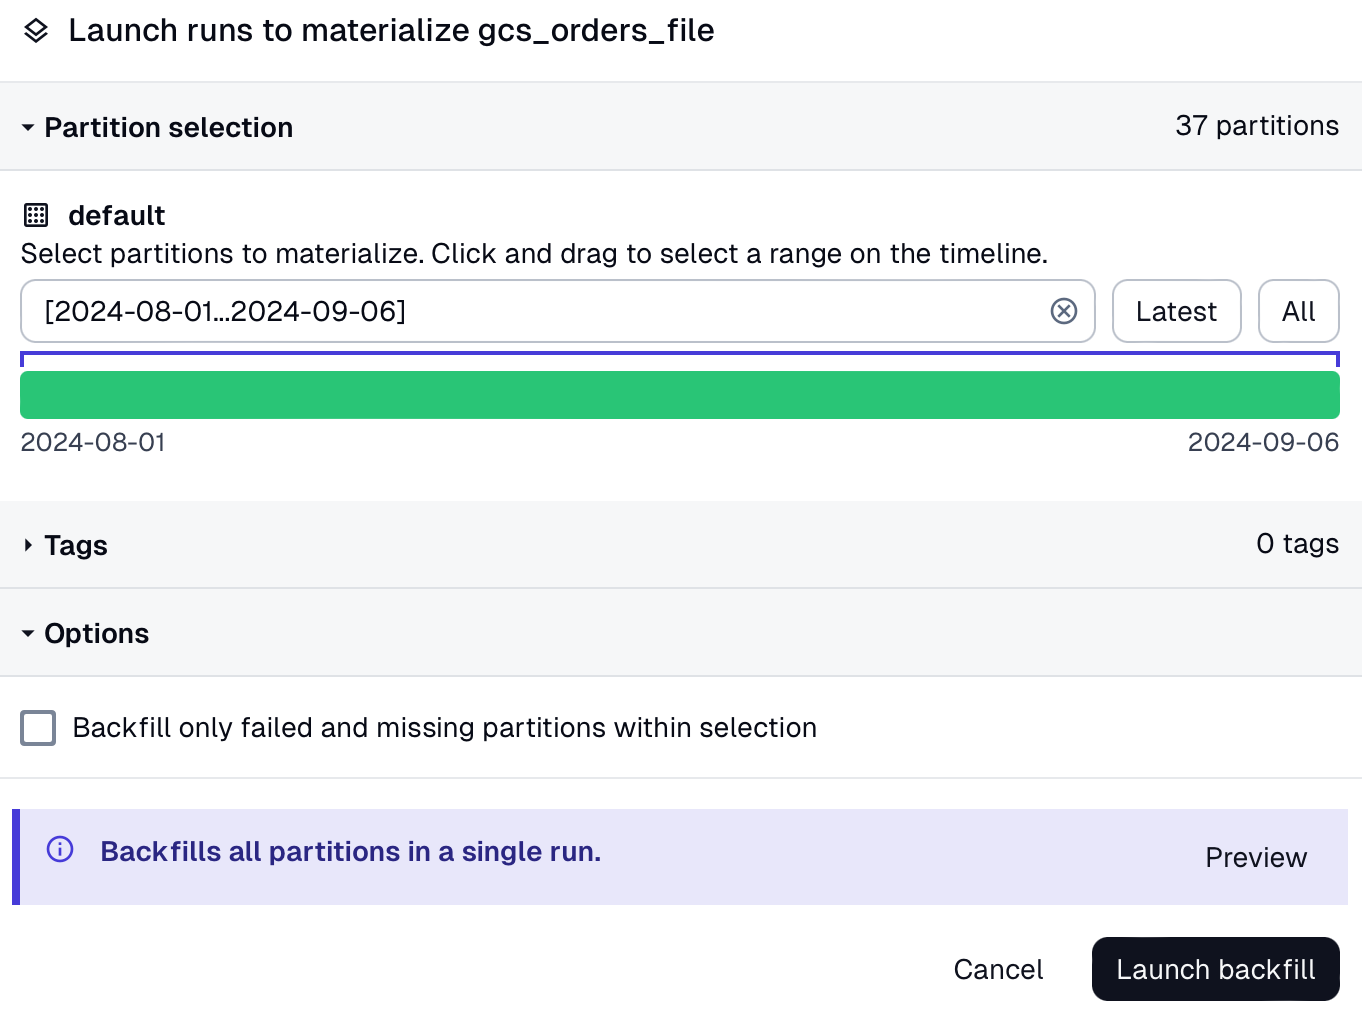Click the Latest partition button
This screenshot has height=1014, width=1362.
(1176, 311)
